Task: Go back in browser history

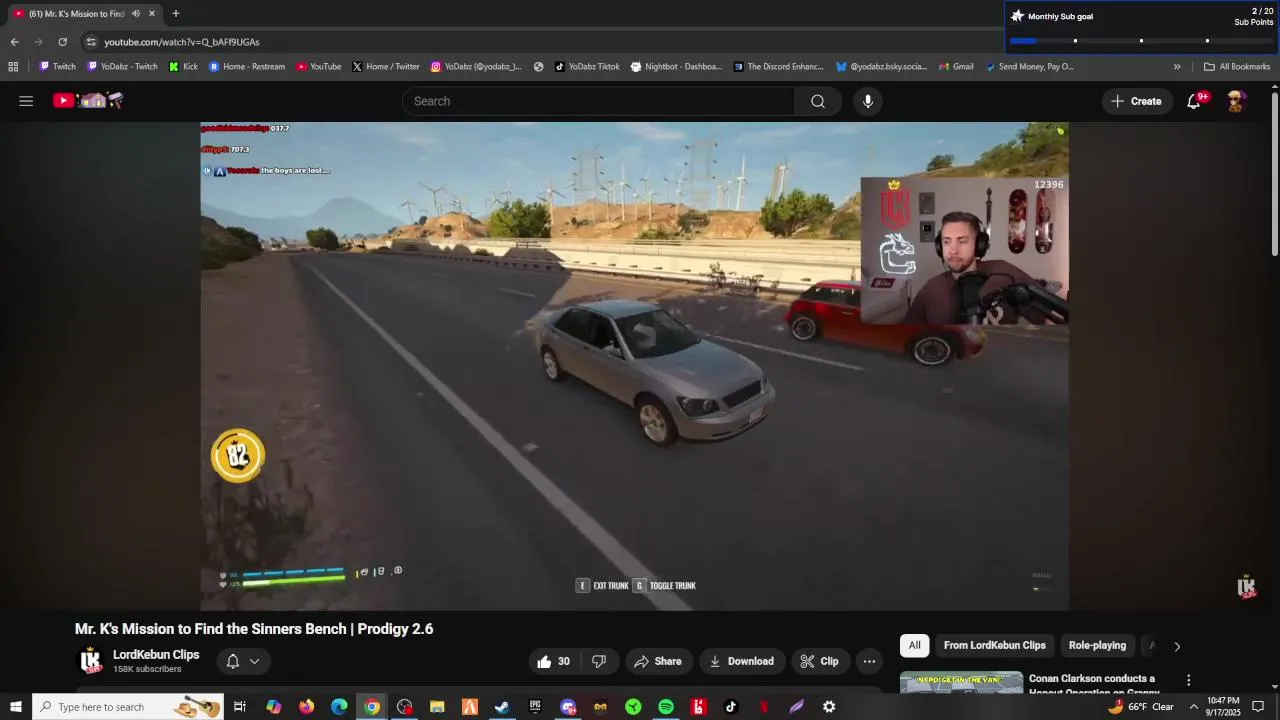Action: [x=14, y=42]
